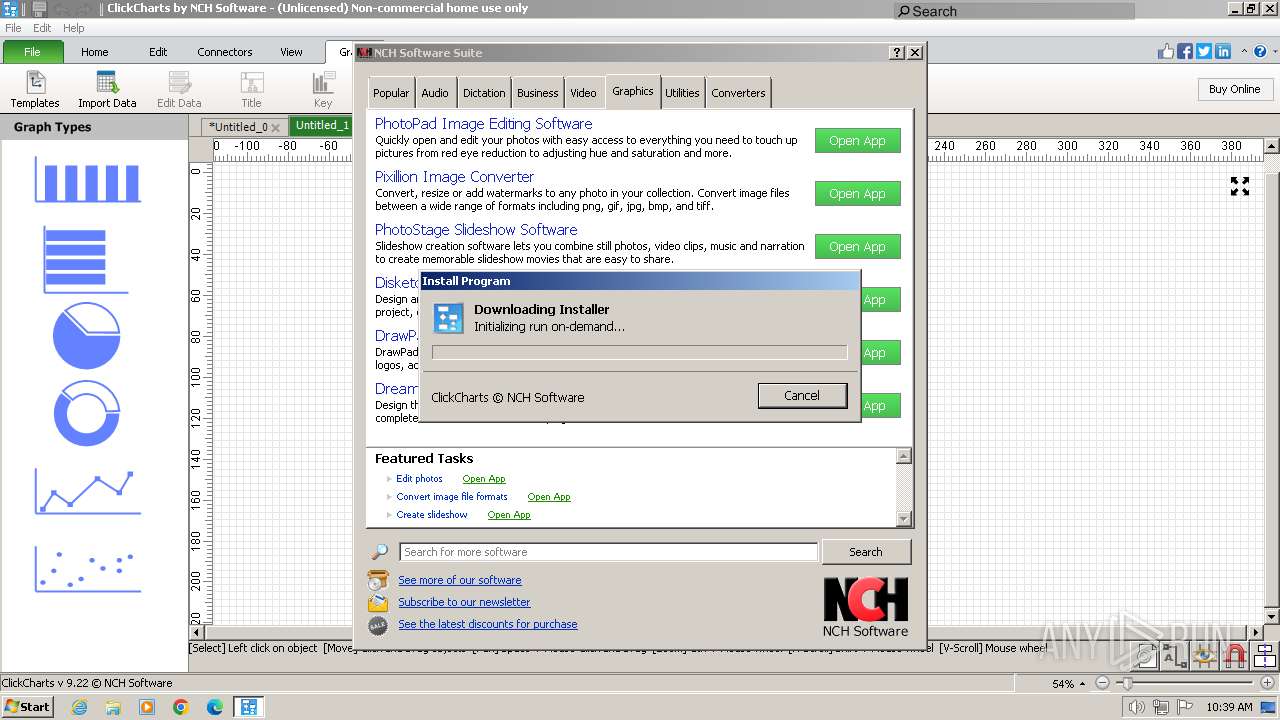
Task: Open the File menu in the menu bar
Action: point(13,28)
